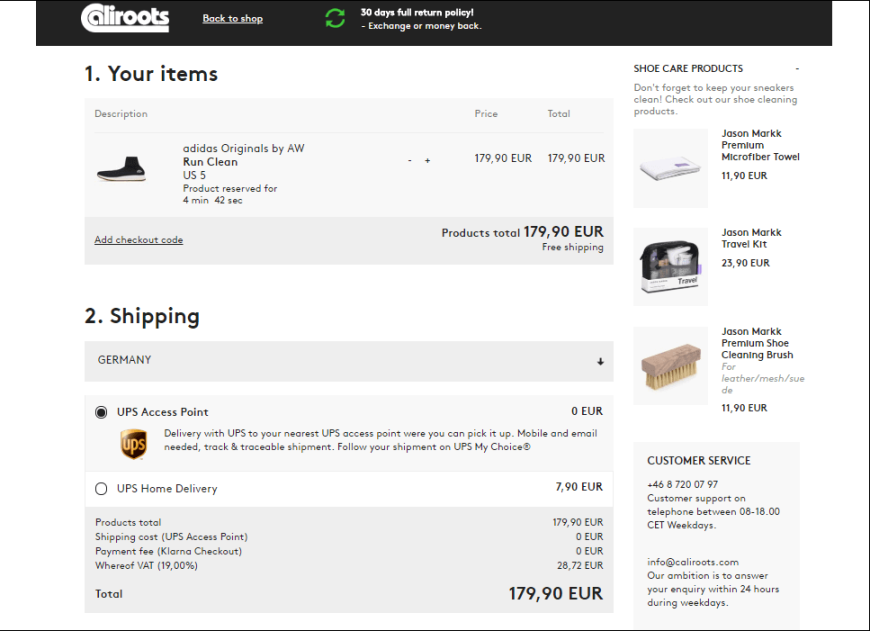870x631 pixels.
Task: Click the adidas Originals by AW text
Action: click(244, 148)
